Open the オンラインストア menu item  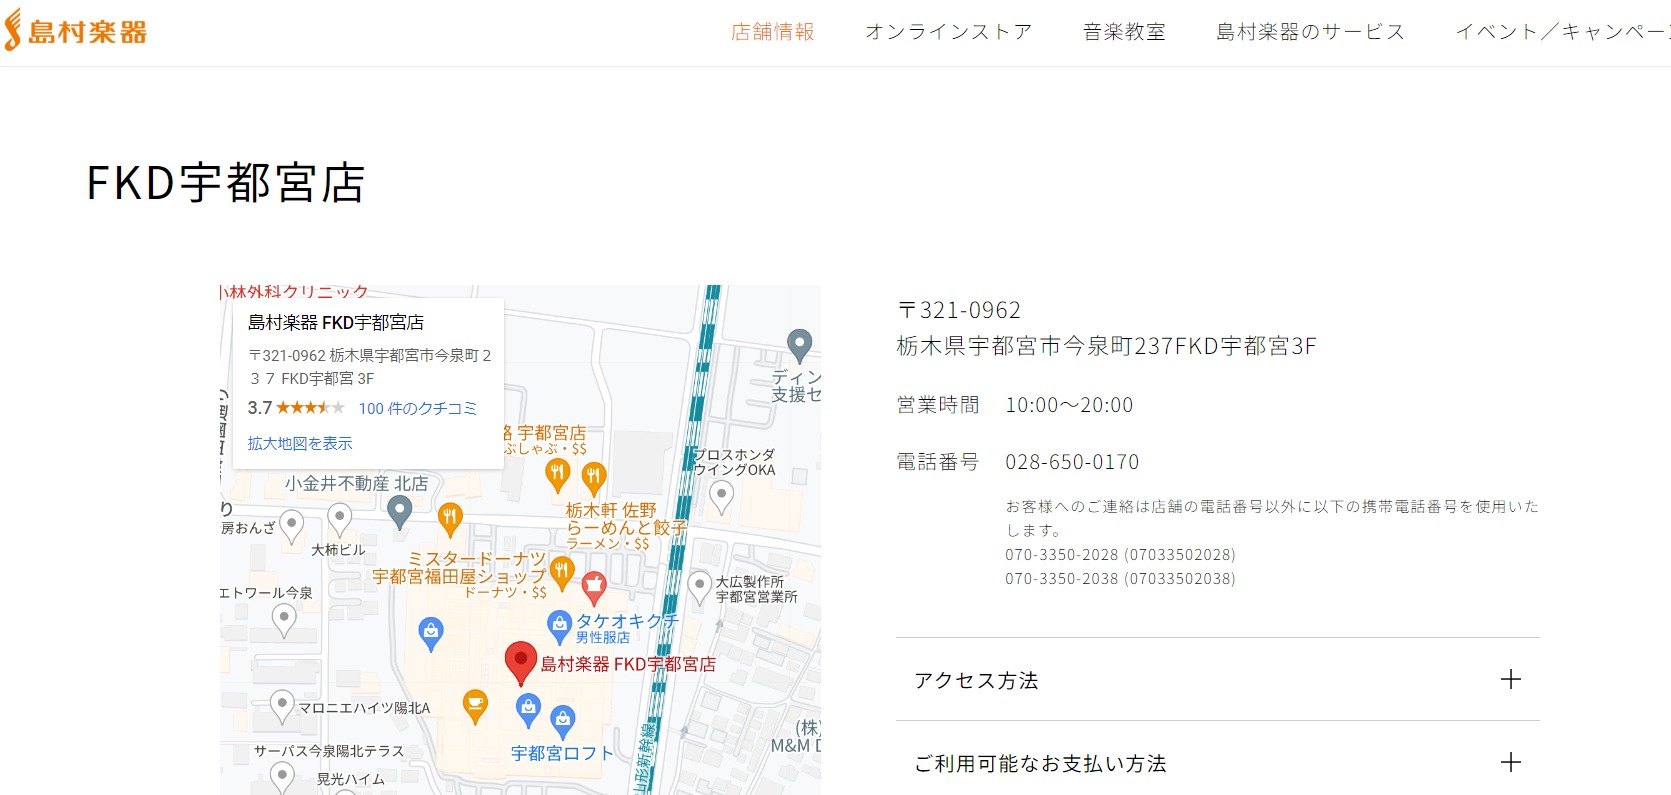coord(948,32)
